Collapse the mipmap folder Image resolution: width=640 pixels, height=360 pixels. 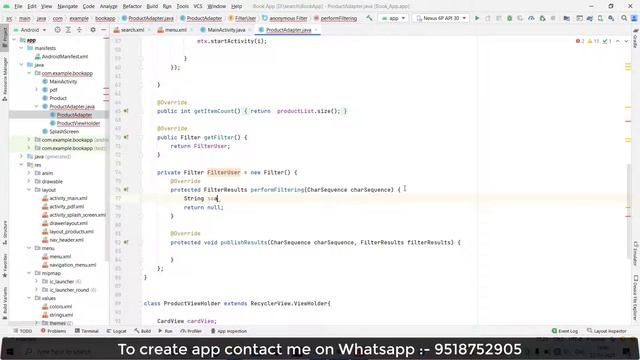tap(29, 273)
